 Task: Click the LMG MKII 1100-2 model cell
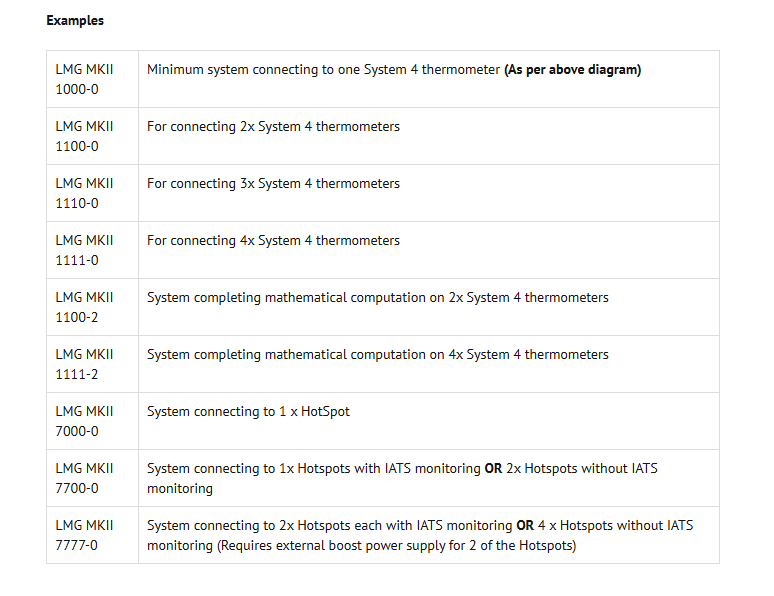point(85,307)
